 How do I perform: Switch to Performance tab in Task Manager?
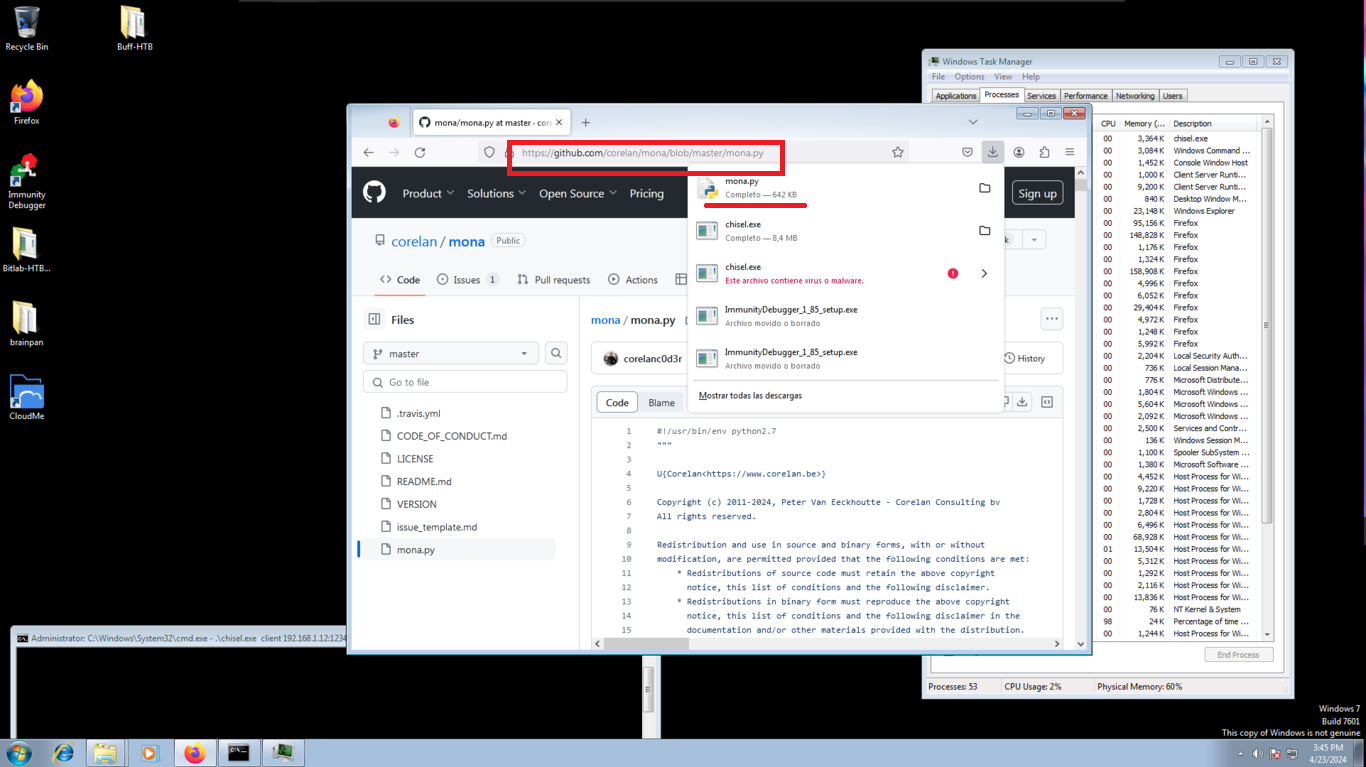[1085, 96]
